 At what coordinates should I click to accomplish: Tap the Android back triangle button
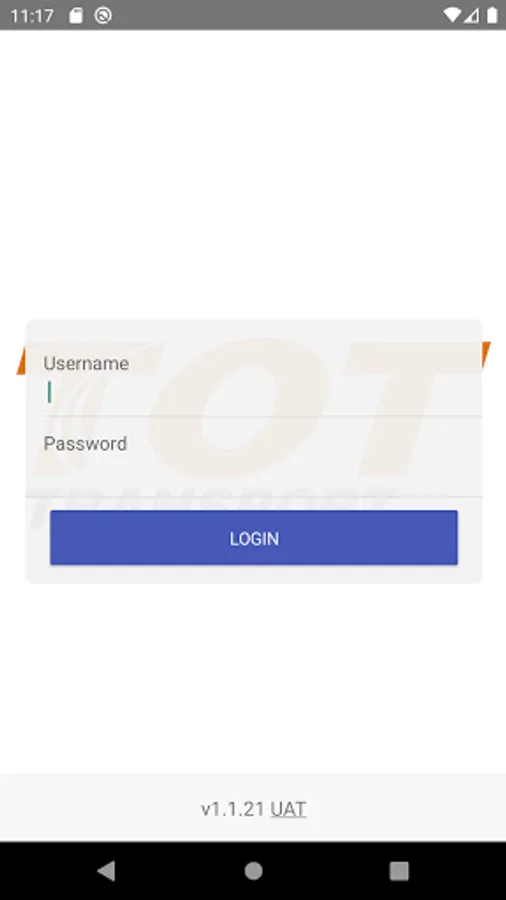[x=106, y=871]
